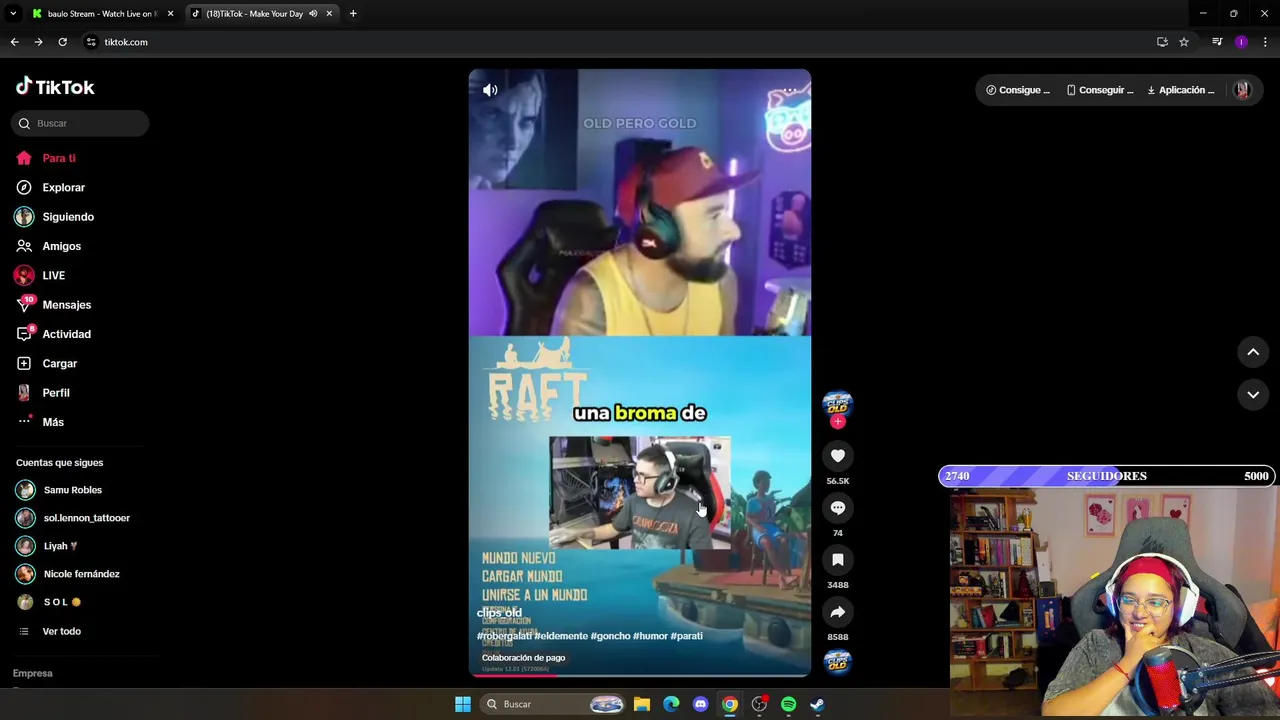Go back in Chrome
This screenshot has width=1280, height=720.
(x=14, y=42)
